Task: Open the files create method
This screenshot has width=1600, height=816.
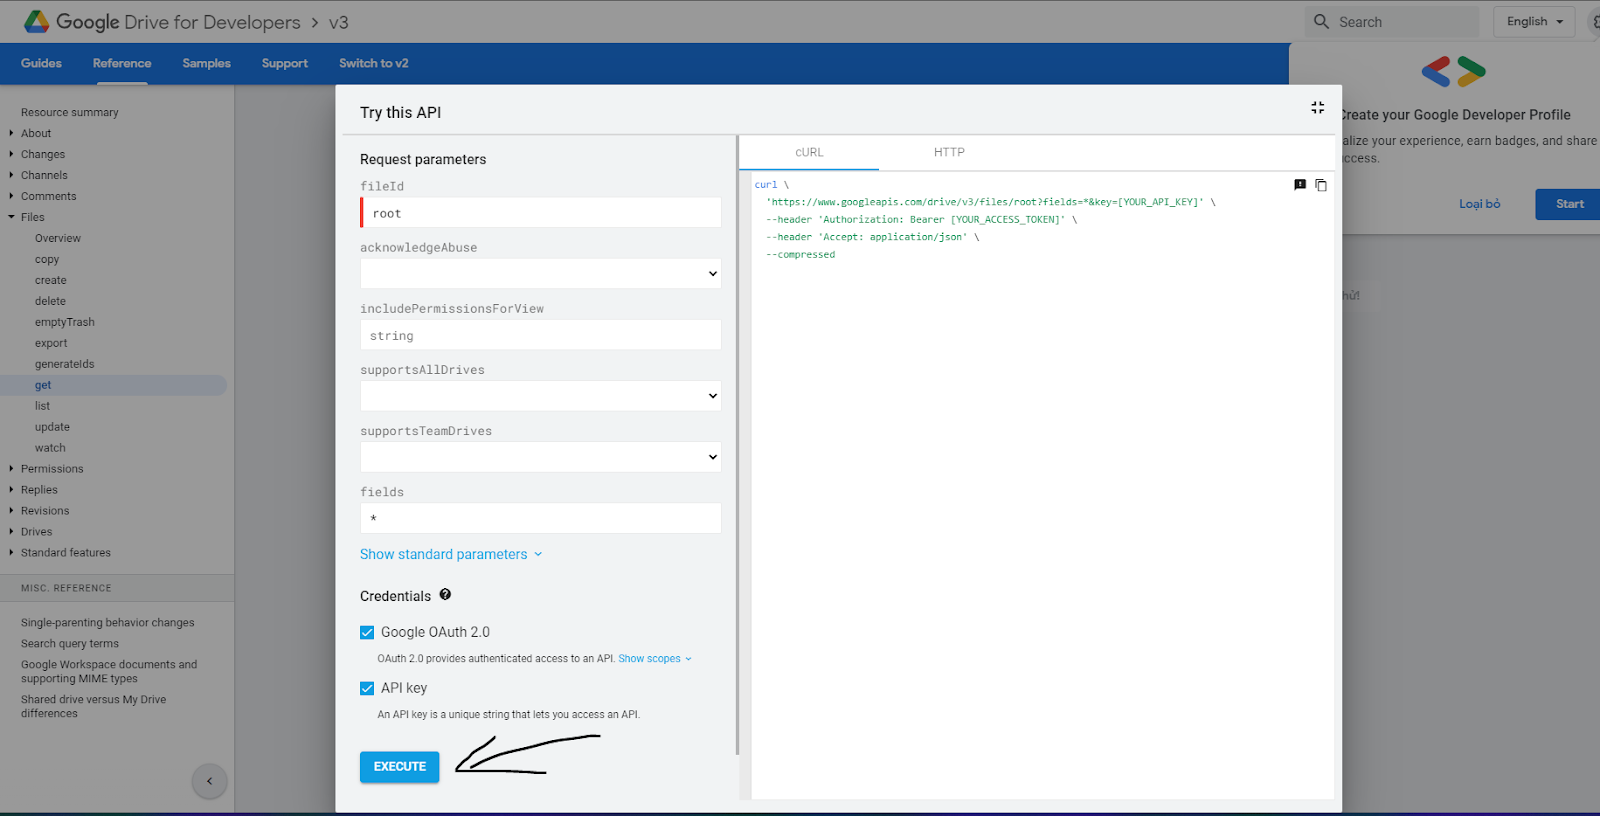Action: tap(51, 280)
